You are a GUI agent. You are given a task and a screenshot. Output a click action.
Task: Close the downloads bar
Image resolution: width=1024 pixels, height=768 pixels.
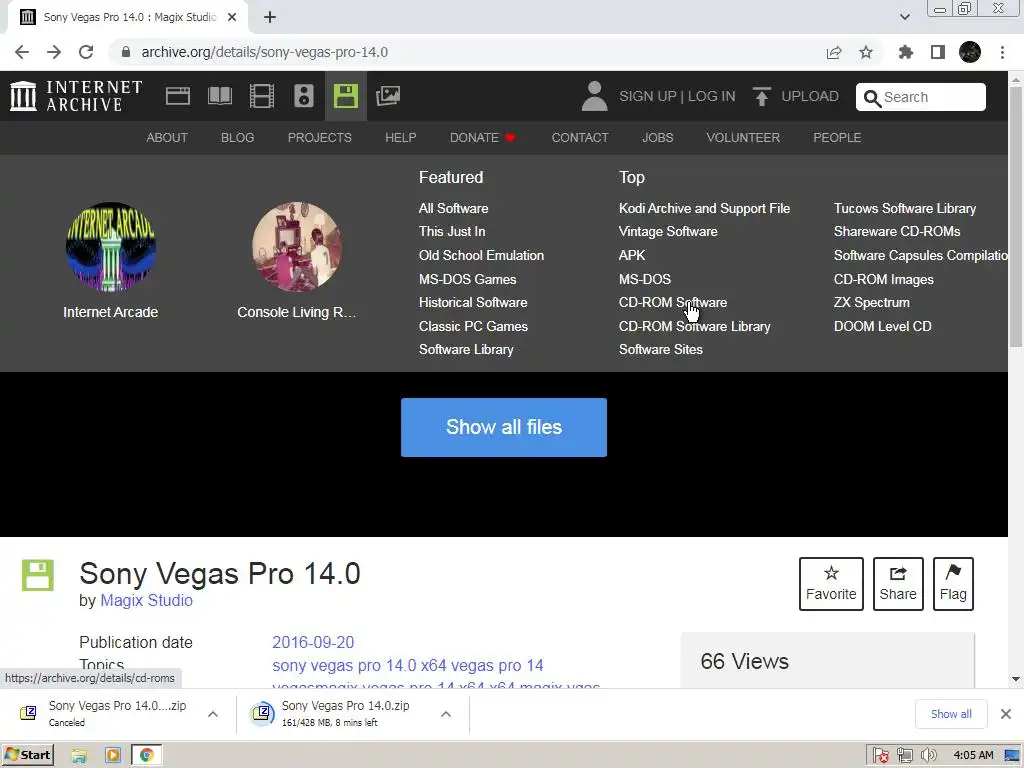point(1006,714)
